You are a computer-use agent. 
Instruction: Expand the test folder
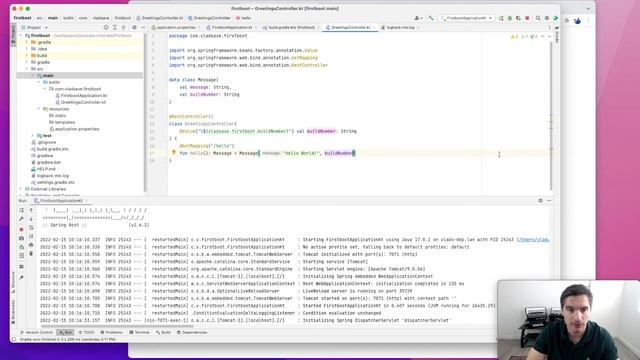pyautogui.click(x=33, y=136)
